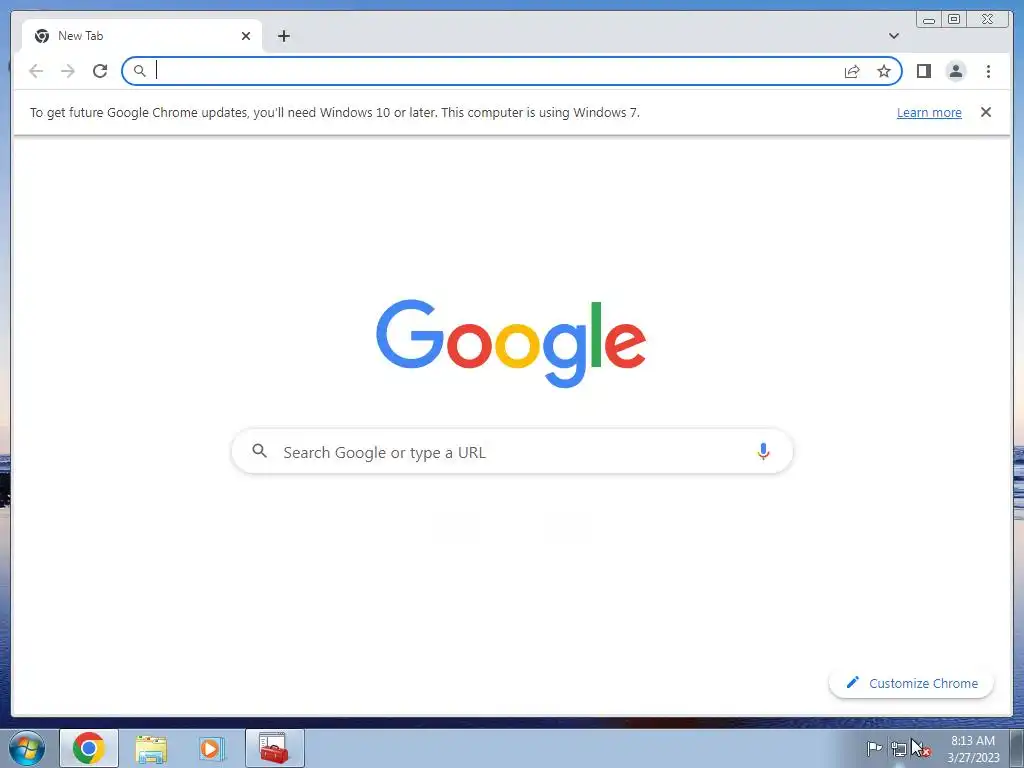This screenshot has width=1024, height=768.
Task: Click the browser Forward arrow
Action: tap(68, 71)
